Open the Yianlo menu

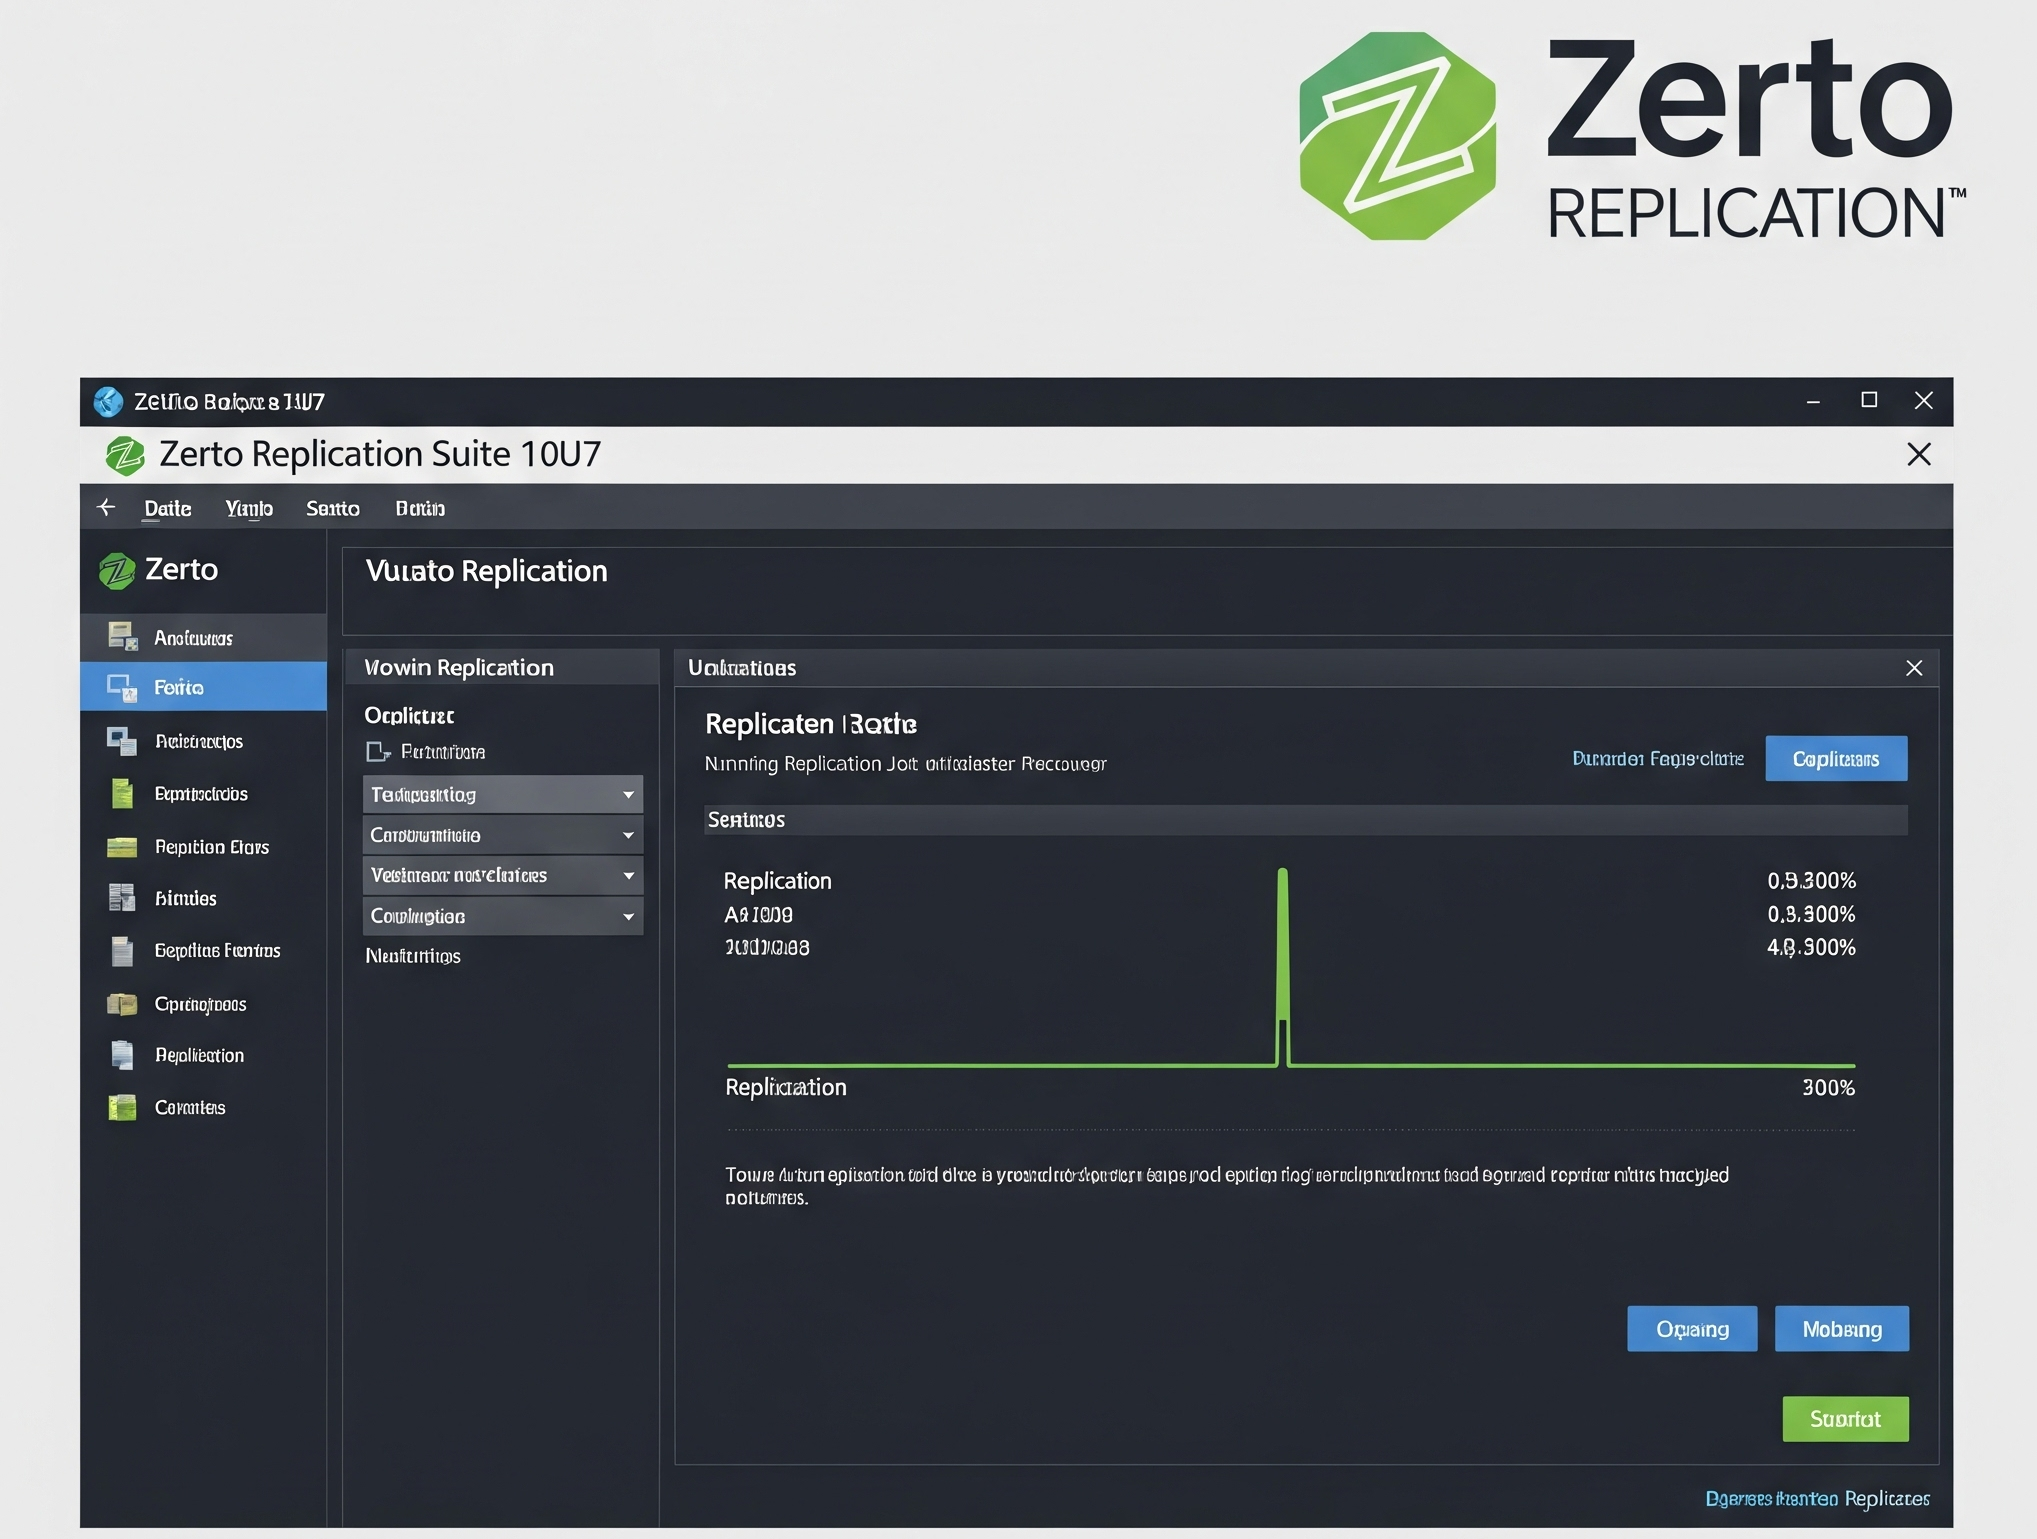(x=249, y=508)
